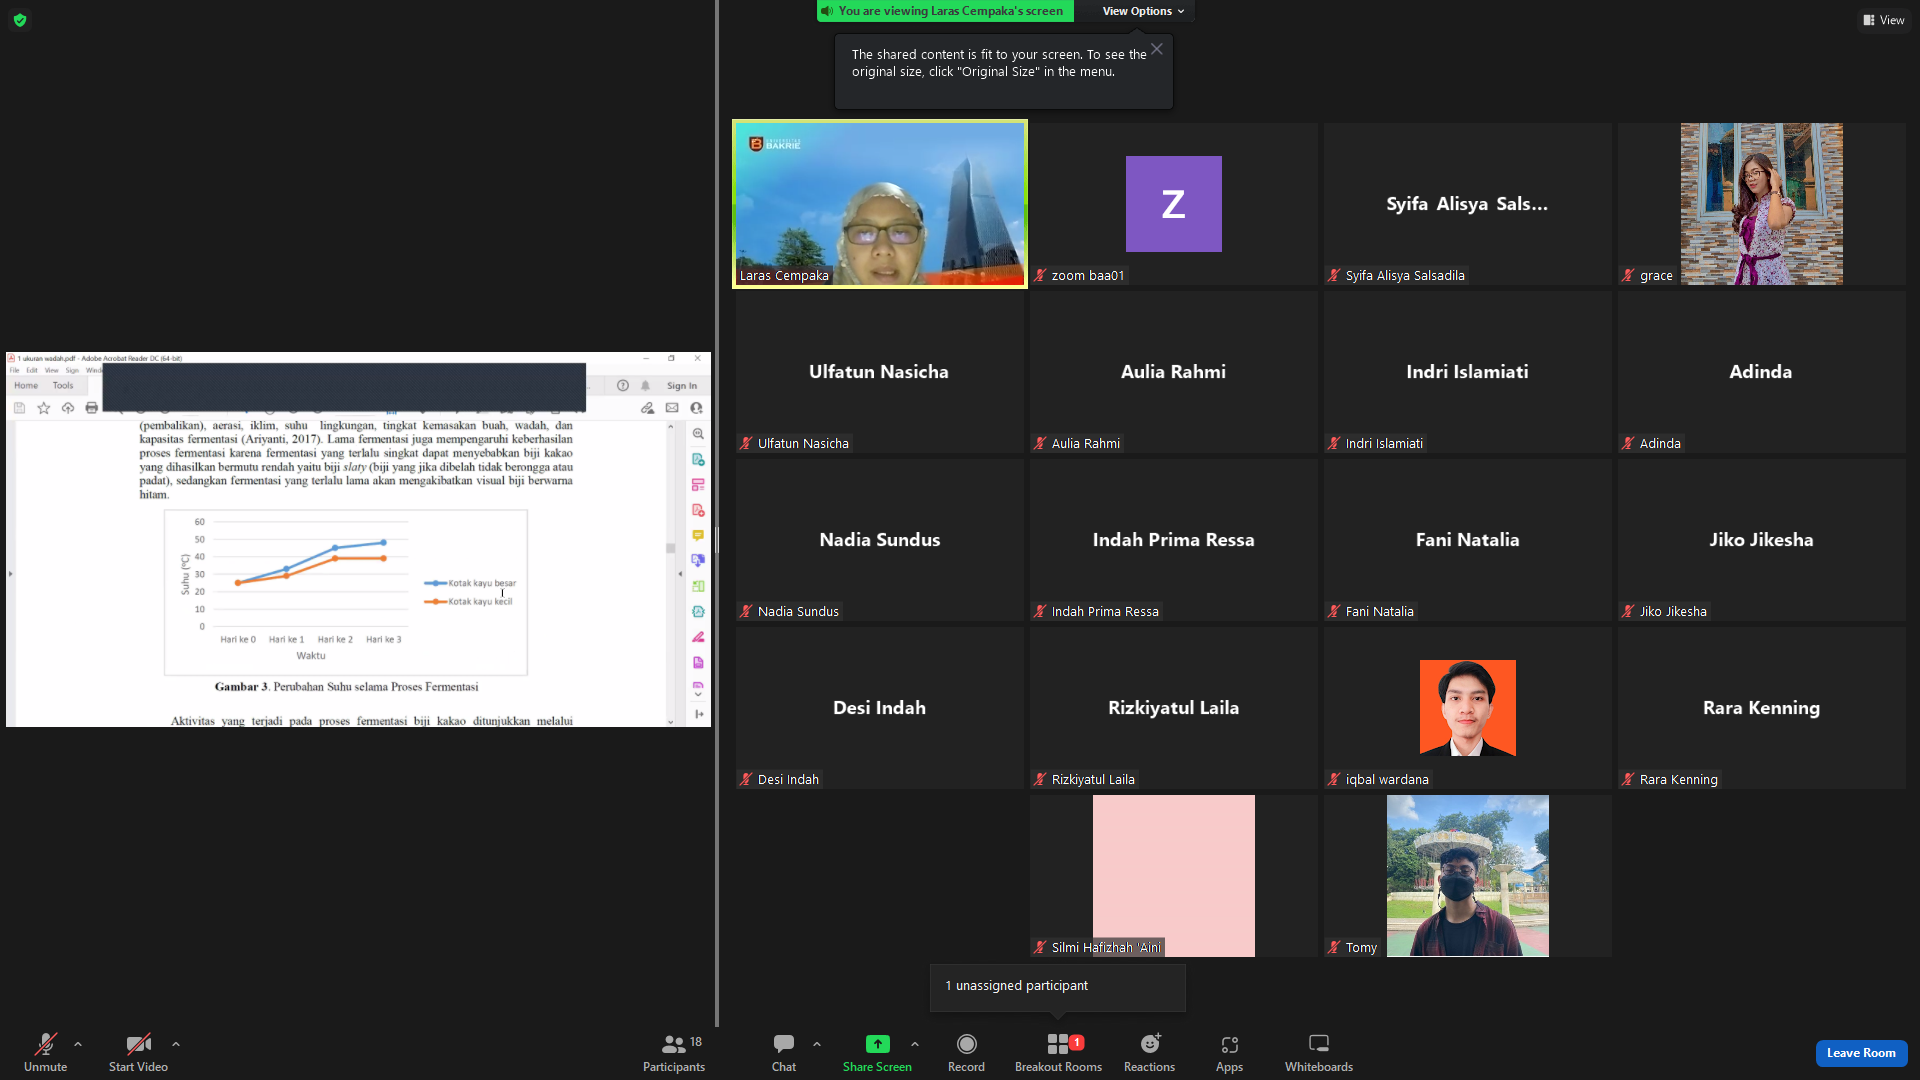This screenshot has width=1920, height=1080.
Task: Close the shared content size tooltip
Action: point(1157,49)
